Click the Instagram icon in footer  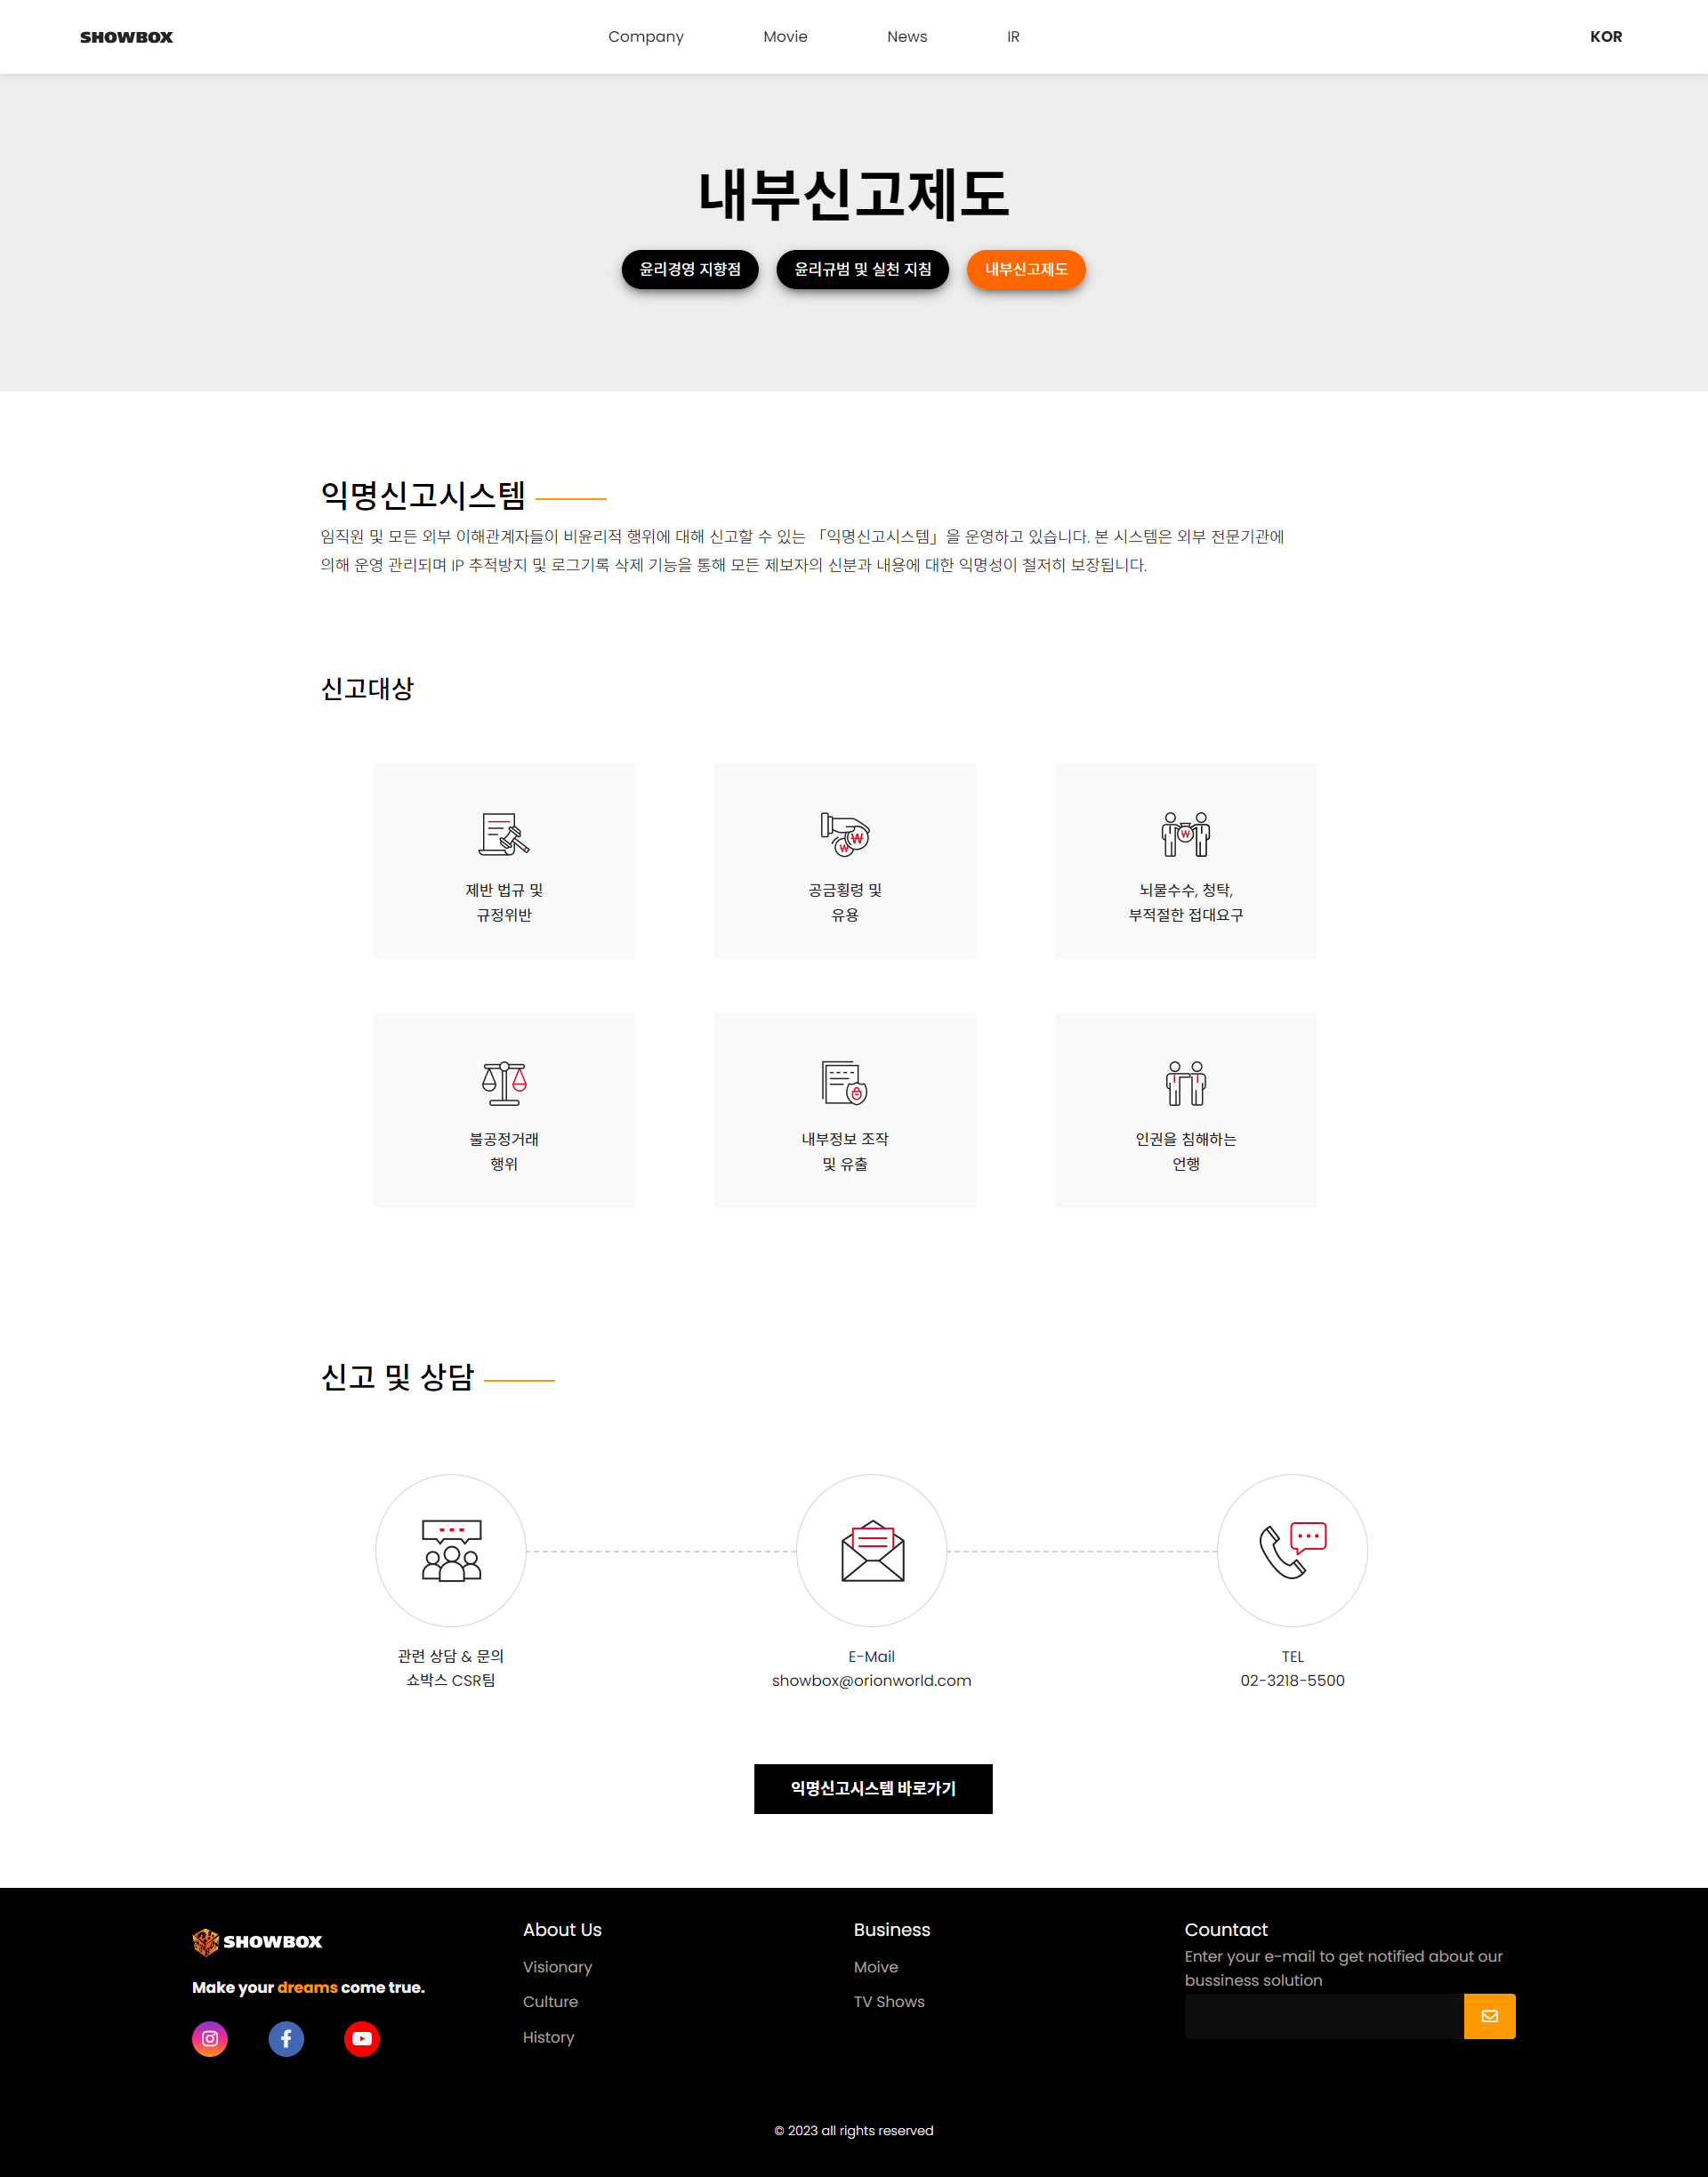coord(210,2038)
